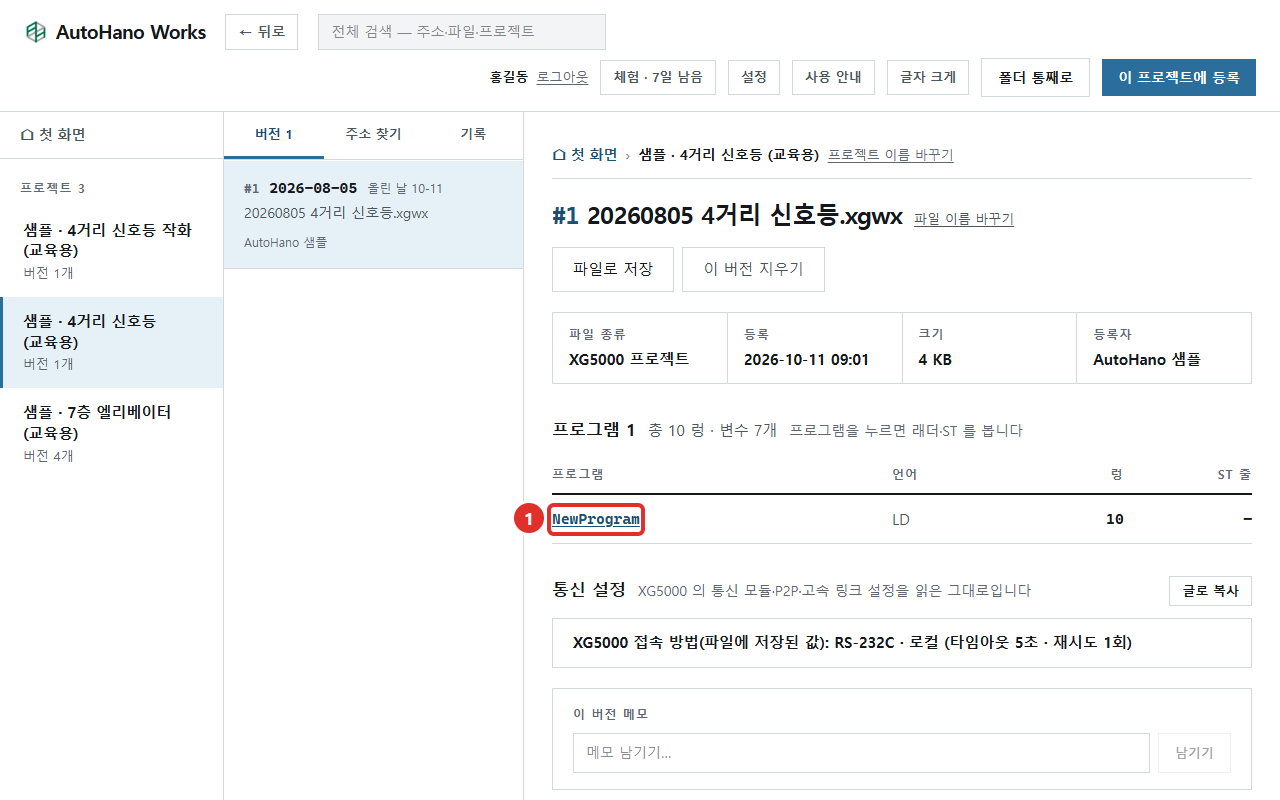Click 프로젝트 이름 바꾸기 link
The height and width of the screenshot is (800, 1280).
point(890,155)
